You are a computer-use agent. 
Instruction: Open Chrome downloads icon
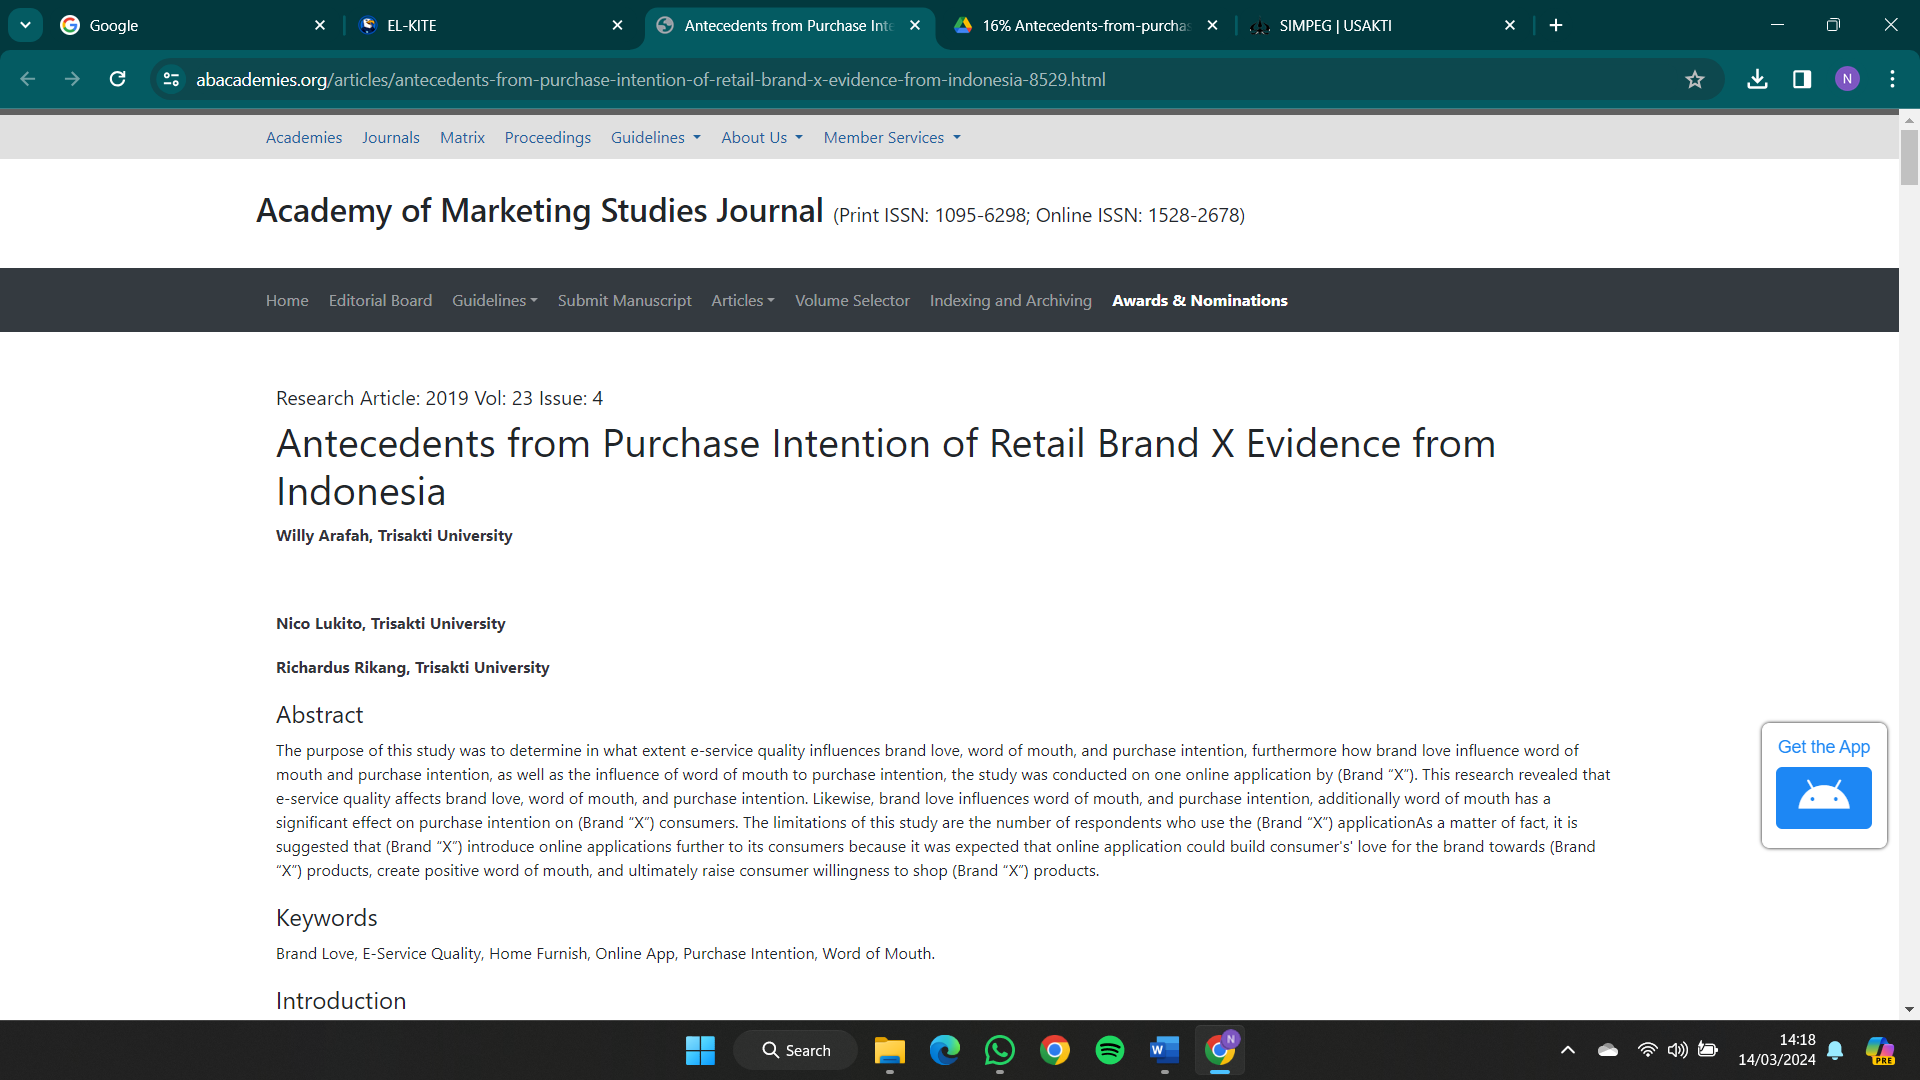tap(1757, 79)
